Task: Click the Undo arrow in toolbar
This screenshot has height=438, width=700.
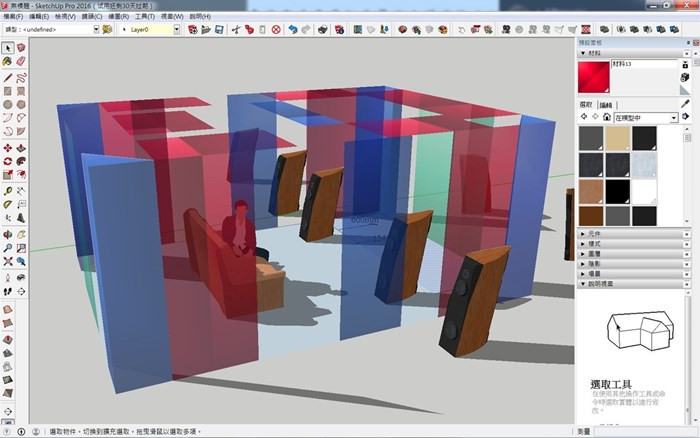Action: pyautogui.click(x=293, y=30)
